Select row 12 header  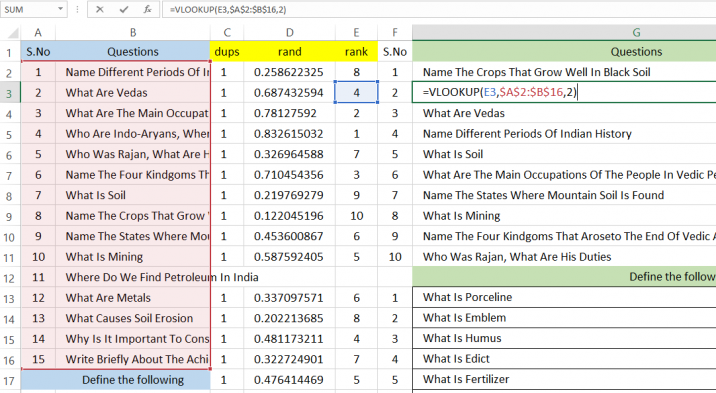click(x=10, y=278)
